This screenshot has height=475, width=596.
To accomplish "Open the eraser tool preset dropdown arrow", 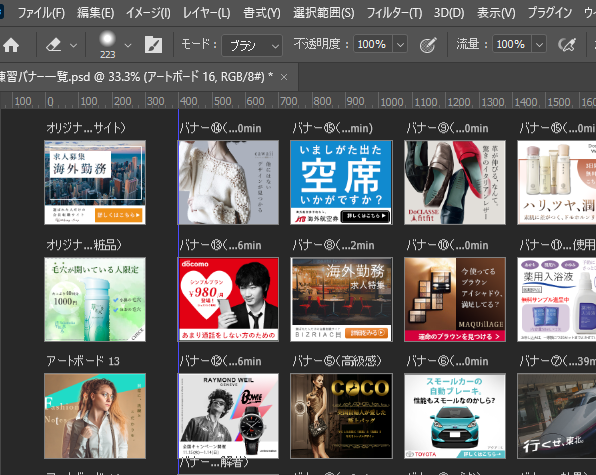I will (73, 46).
